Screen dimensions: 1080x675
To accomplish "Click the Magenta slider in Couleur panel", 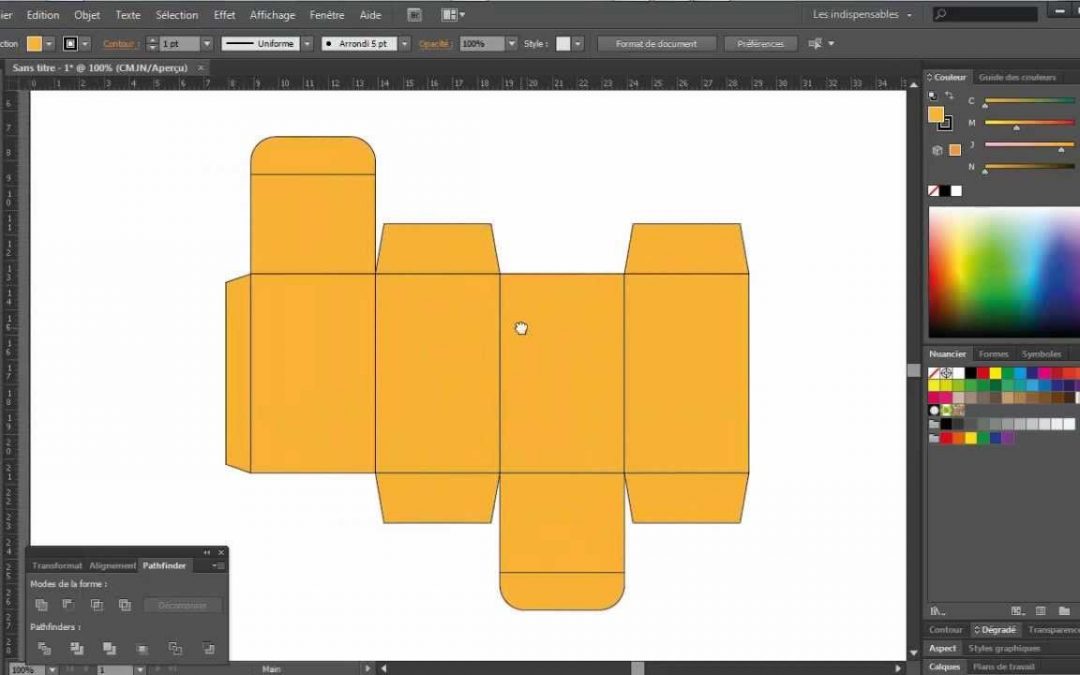I will click(x=1029, y=123).
